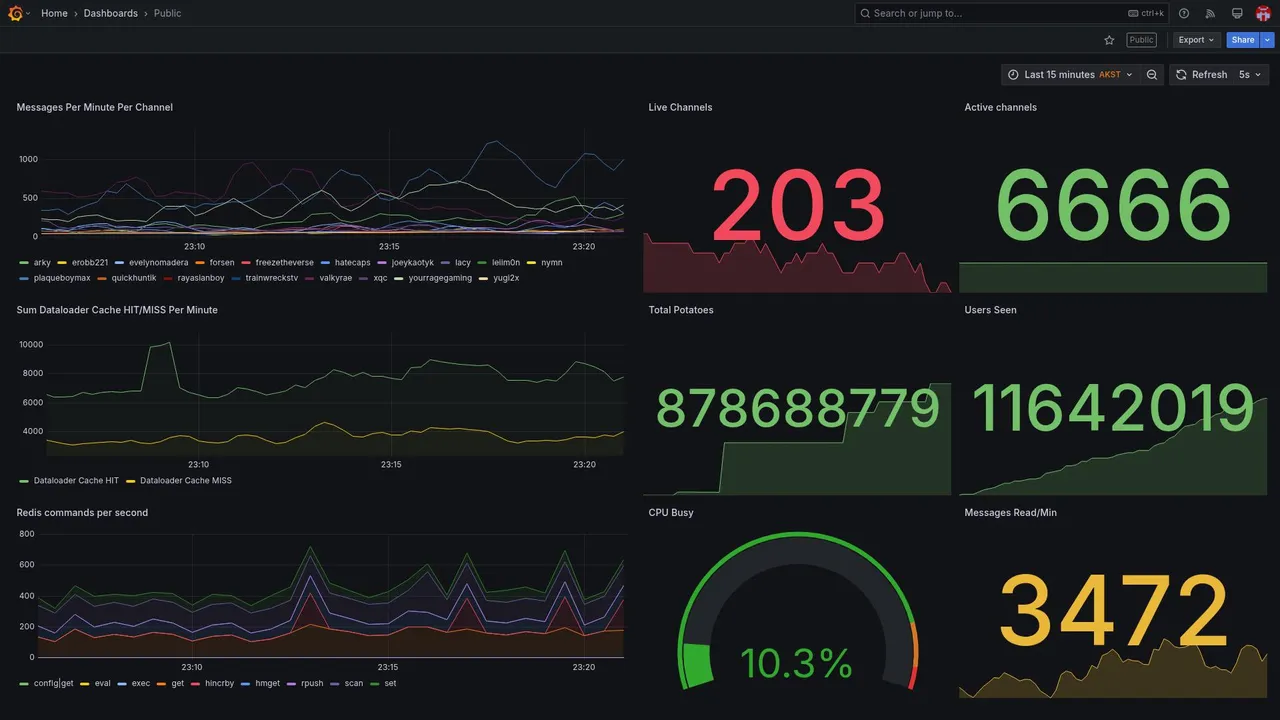Open the news RSS feed icon
Image resolution: width=1280 pixels, height=720 pixels.
point(1210,13)
